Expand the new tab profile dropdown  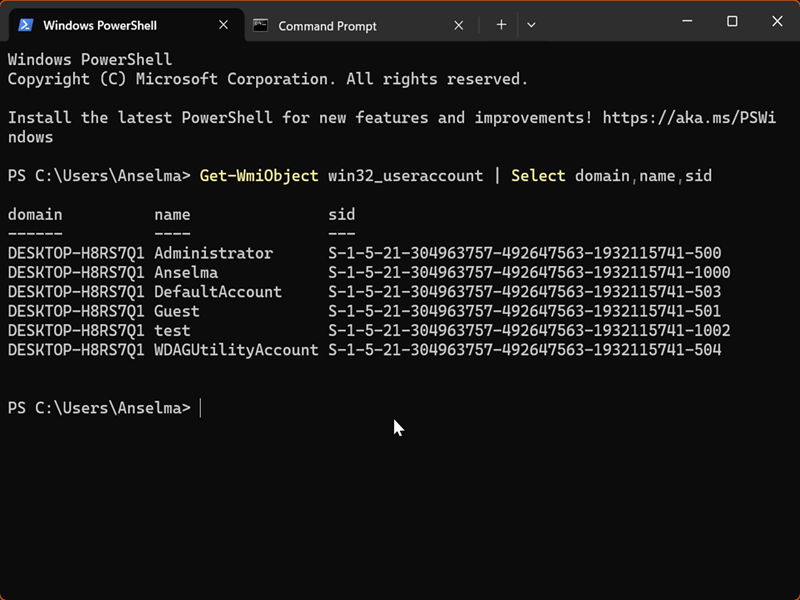click(x=531, y=25)
